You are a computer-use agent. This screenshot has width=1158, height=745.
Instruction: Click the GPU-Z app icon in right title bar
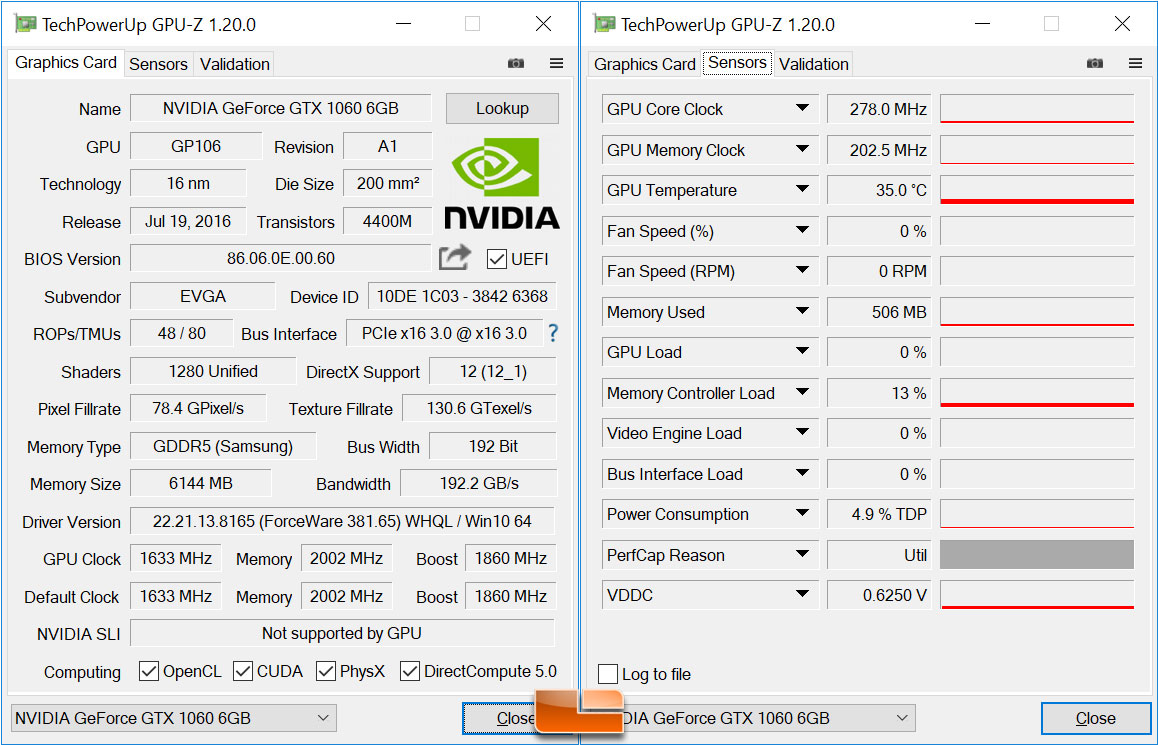click(x=604, y=24)
